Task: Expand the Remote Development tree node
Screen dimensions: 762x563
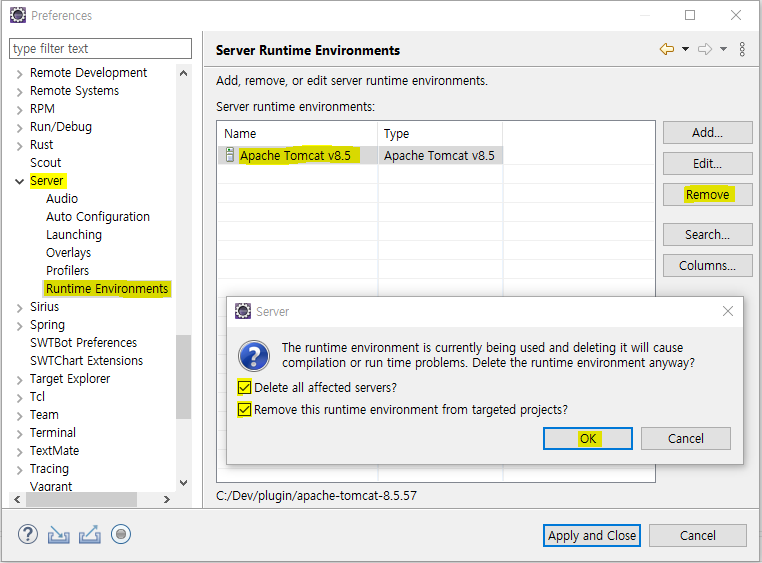Action: click(19, 74)
